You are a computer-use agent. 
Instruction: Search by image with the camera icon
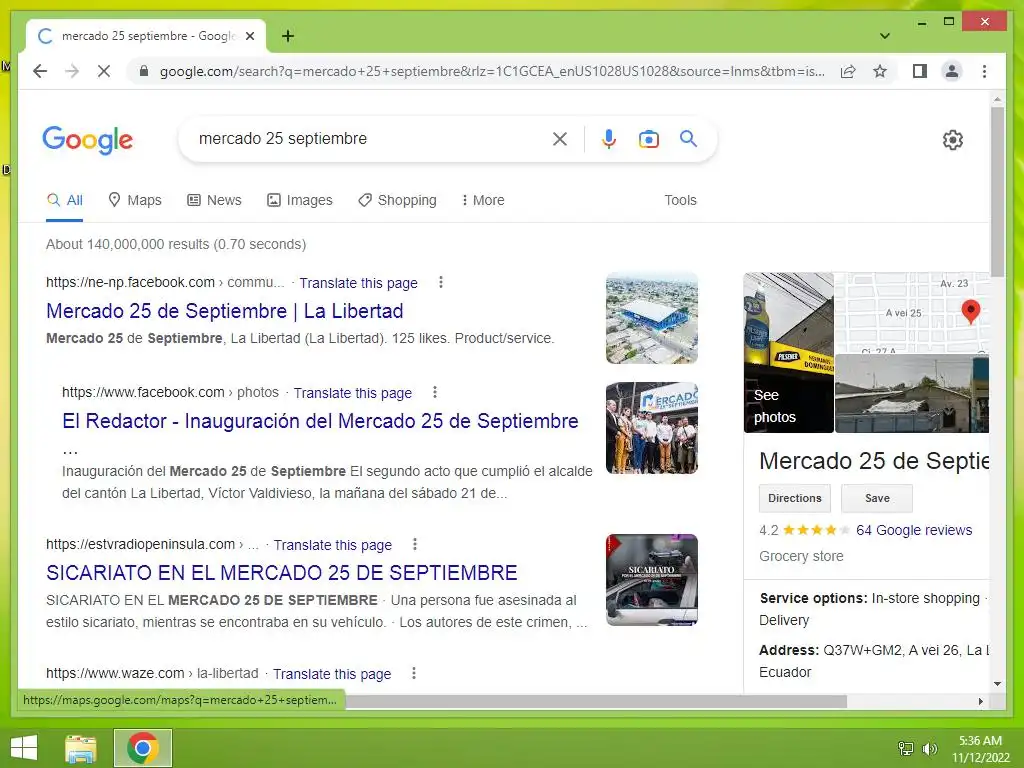648,138
